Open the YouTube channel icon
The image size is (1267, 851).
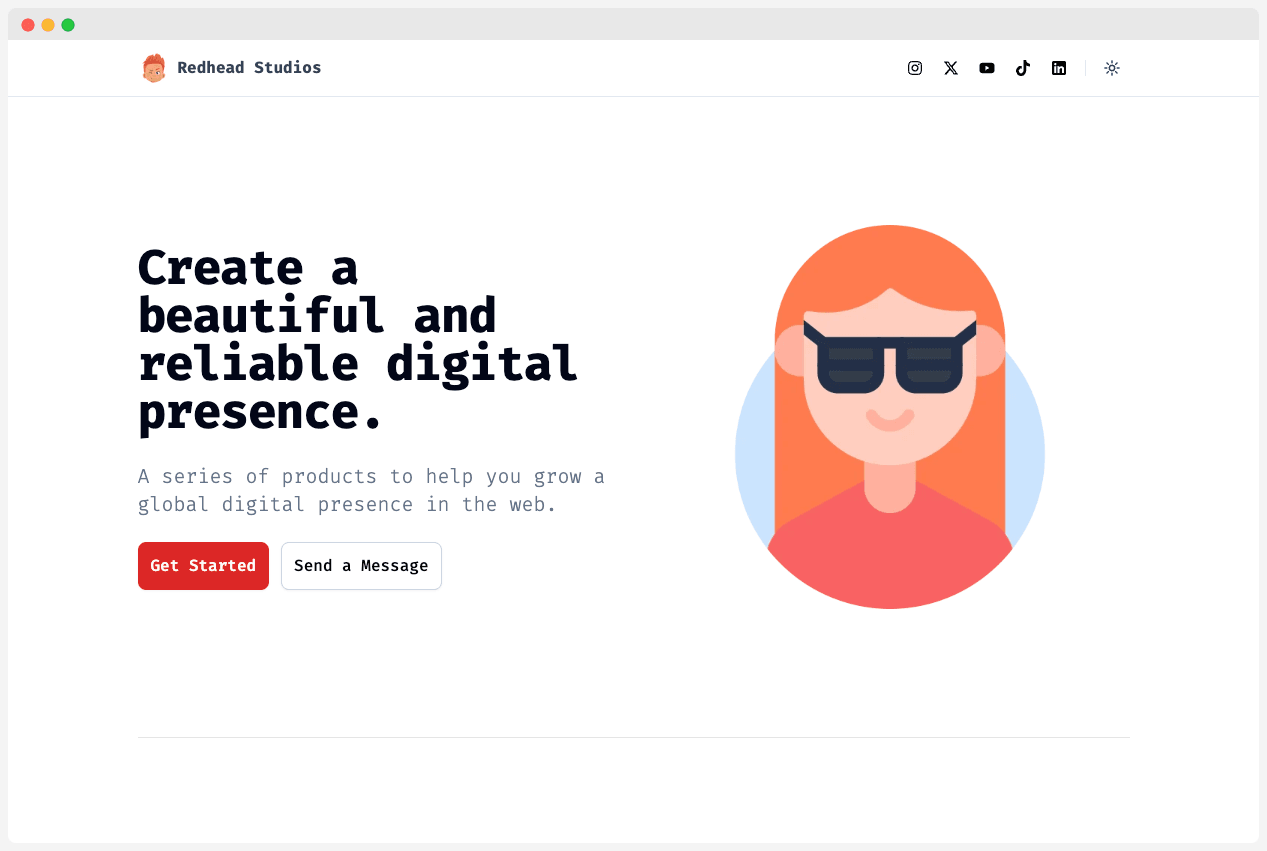coord(986,68)
